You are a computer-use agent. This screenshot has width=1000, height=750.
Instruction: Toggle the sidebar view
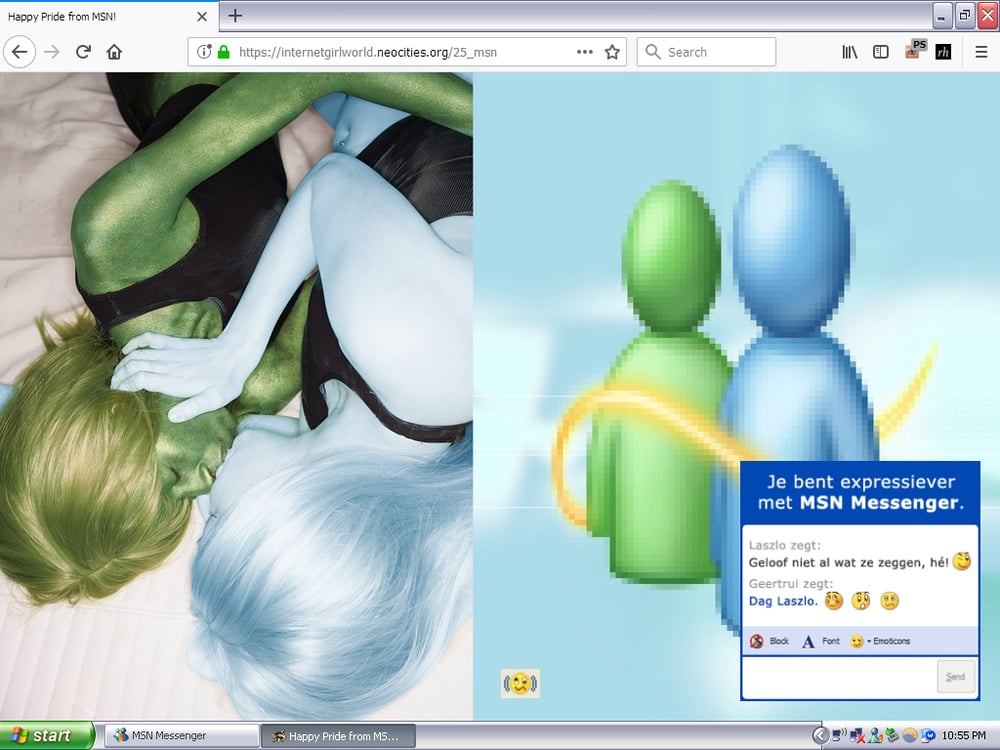click(881, 52)
